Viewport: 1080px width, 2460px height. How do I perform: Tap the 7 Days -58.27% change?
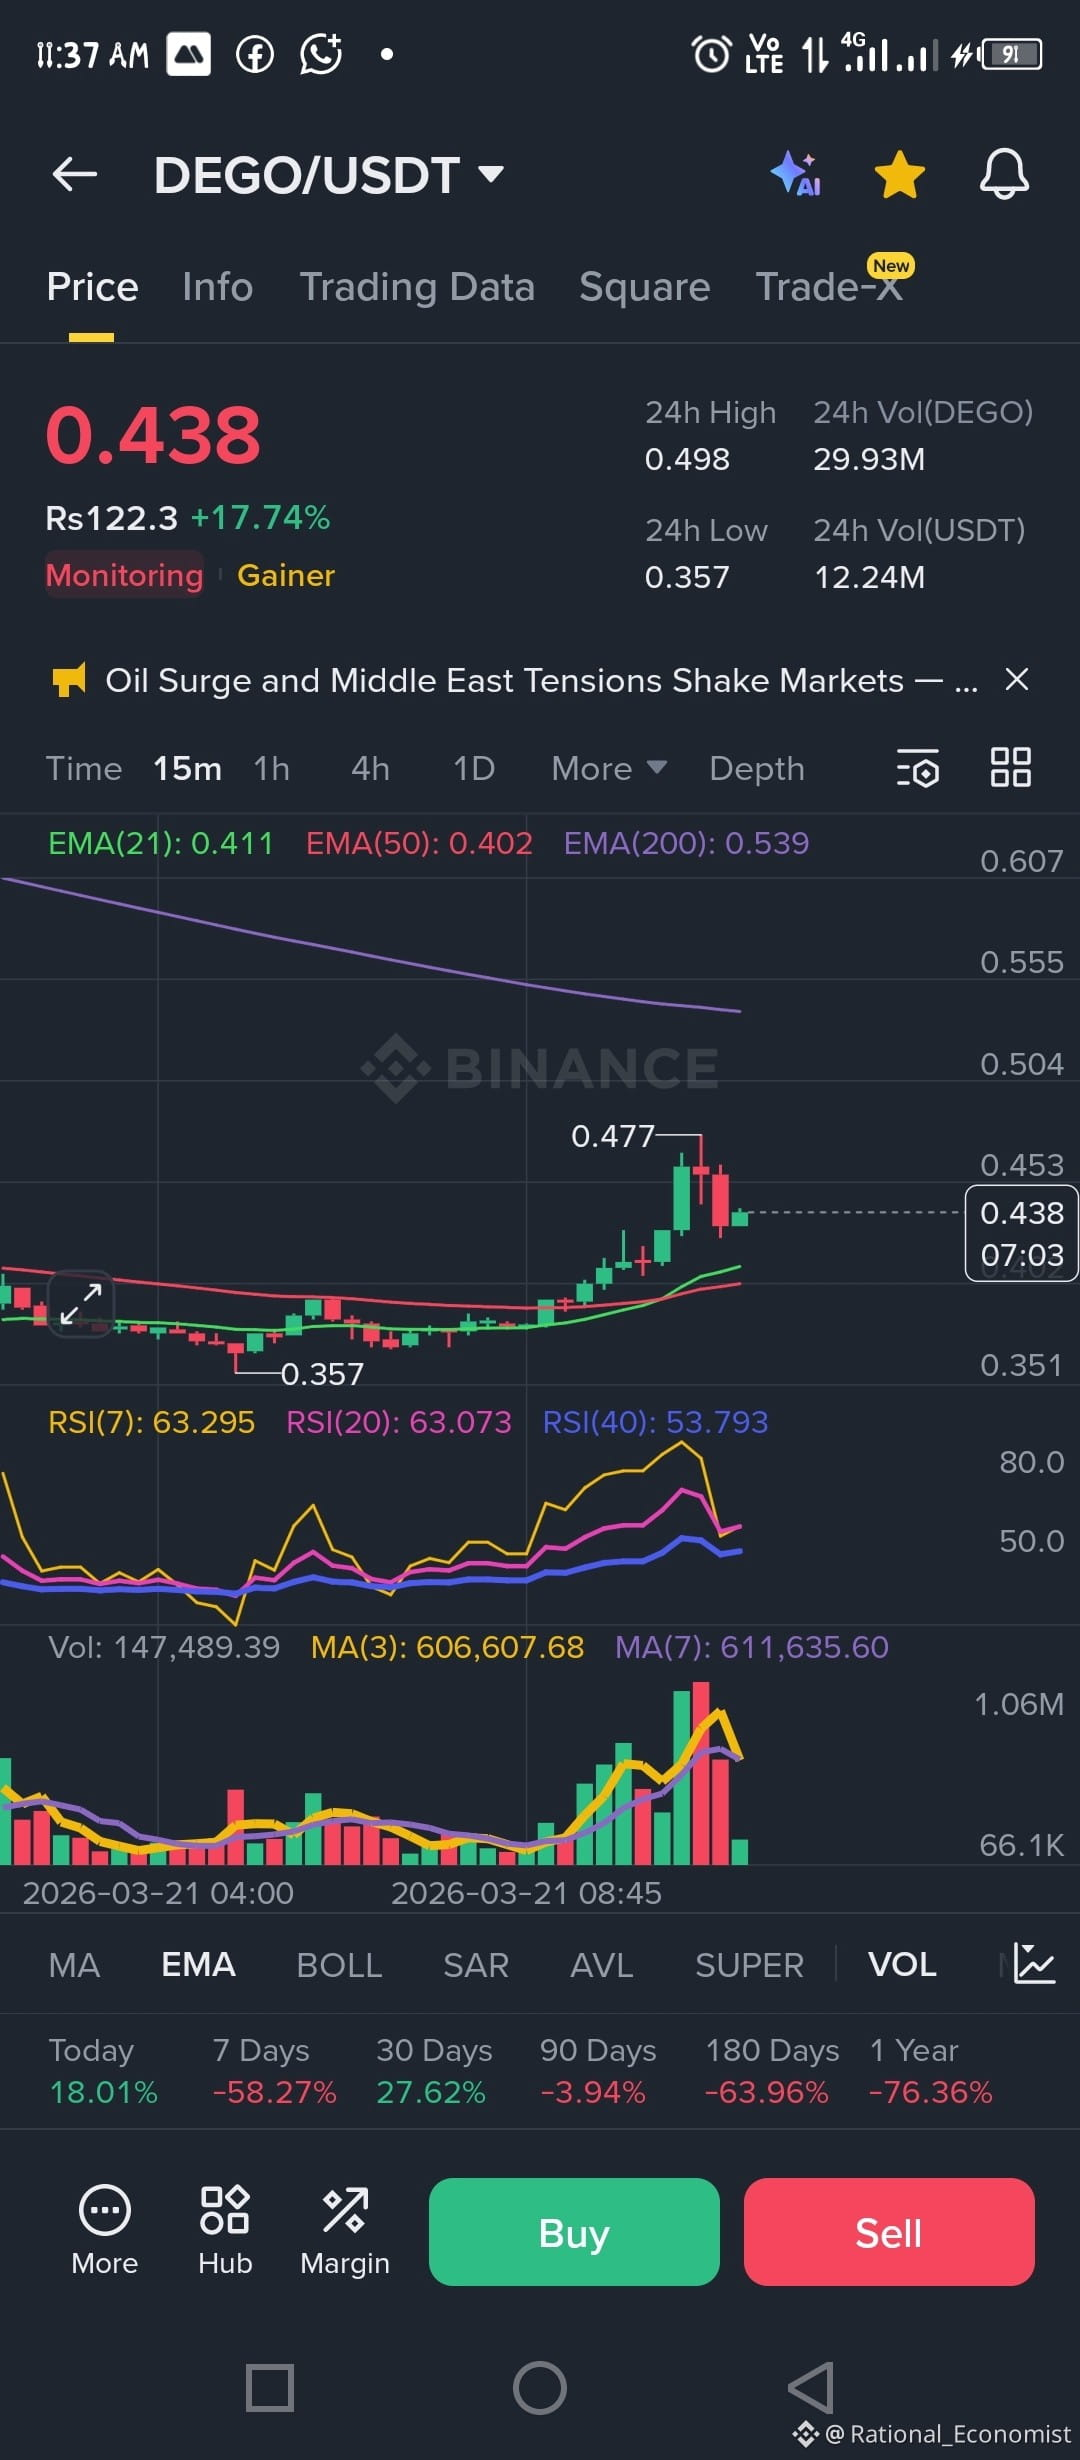(x=274, y=2070)
